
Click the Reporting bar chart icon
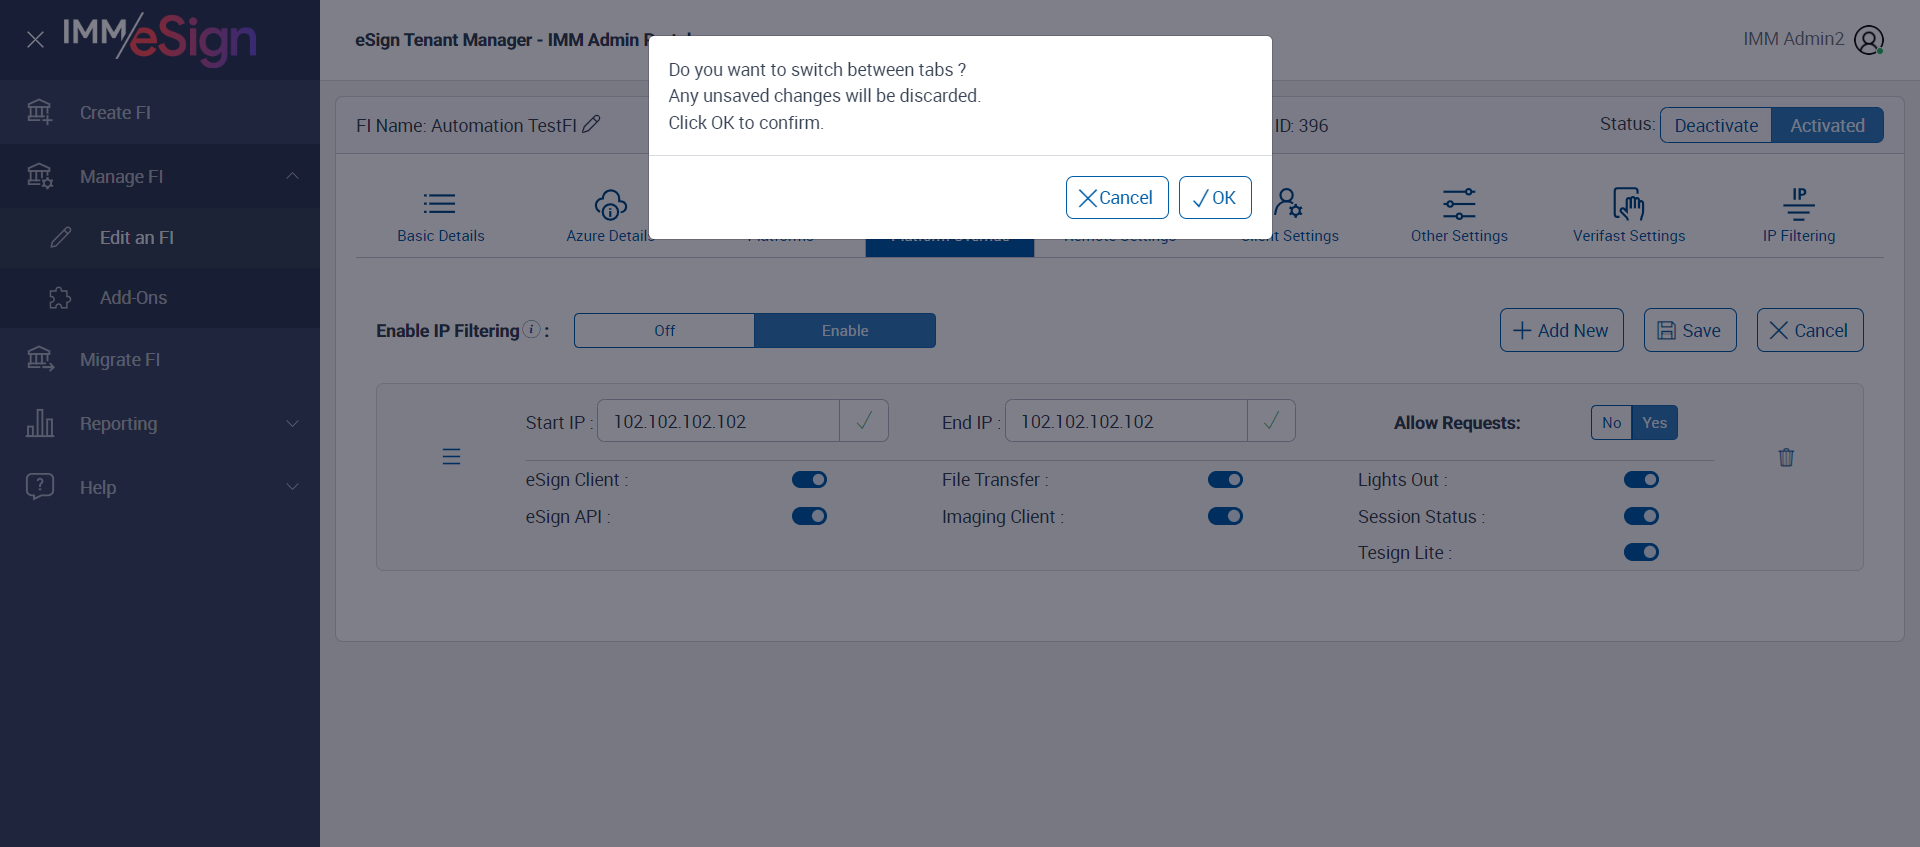tap(40, 423)
